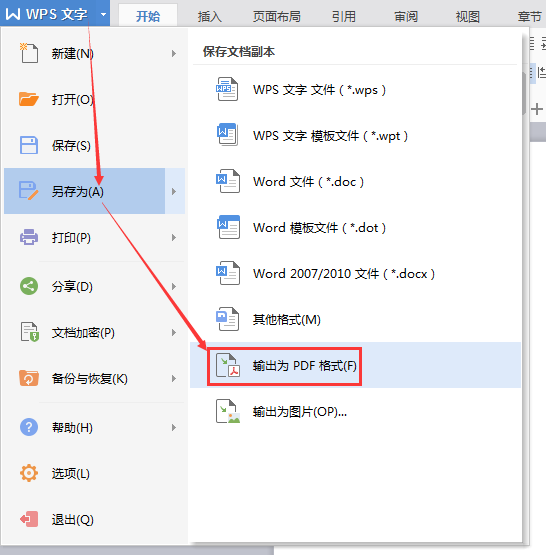546x555 pixels.
Task: Choose 退出(Q) to quit WPS
Action: click(x=94, y=520)
